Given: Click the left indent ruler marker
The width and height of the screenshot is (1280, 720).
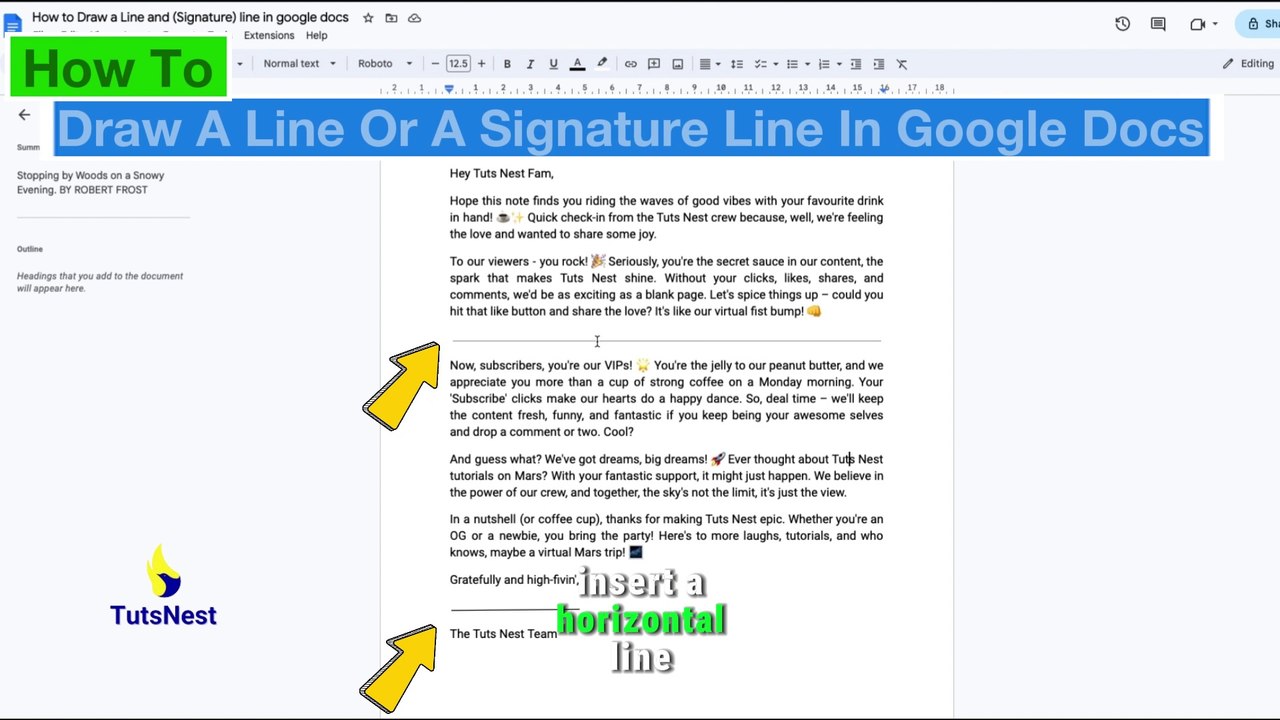Looking at the screenshot, I should click(449, 89).
